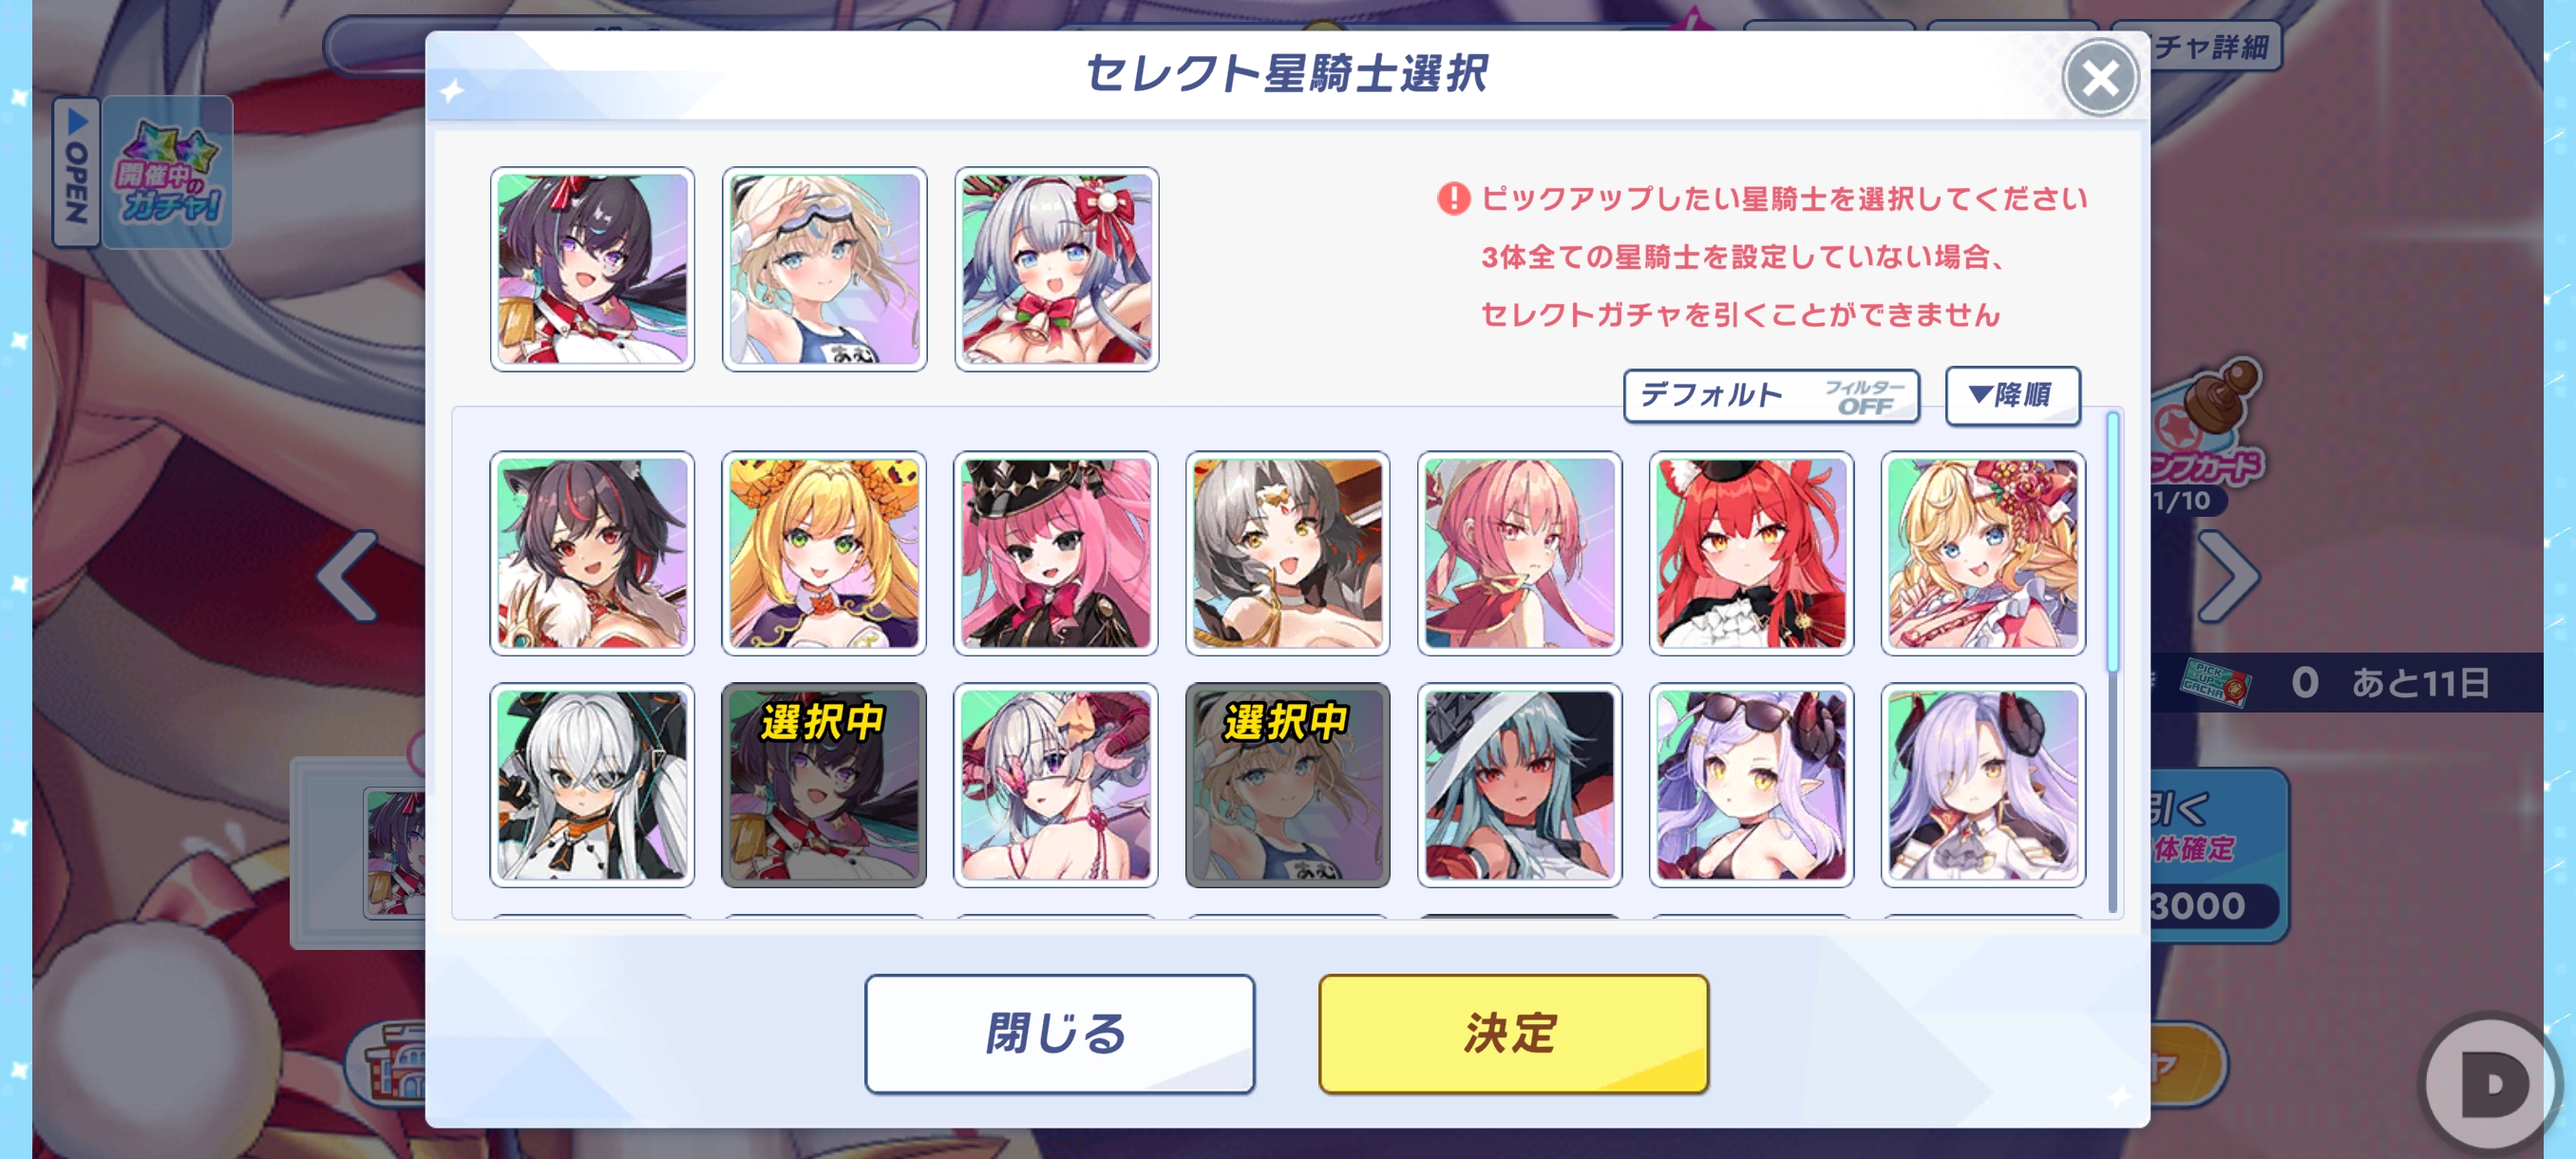The image size is (2576, 1159).
Task: Pick the white-haired headset knight portrait
Action: tap(592, 785)
